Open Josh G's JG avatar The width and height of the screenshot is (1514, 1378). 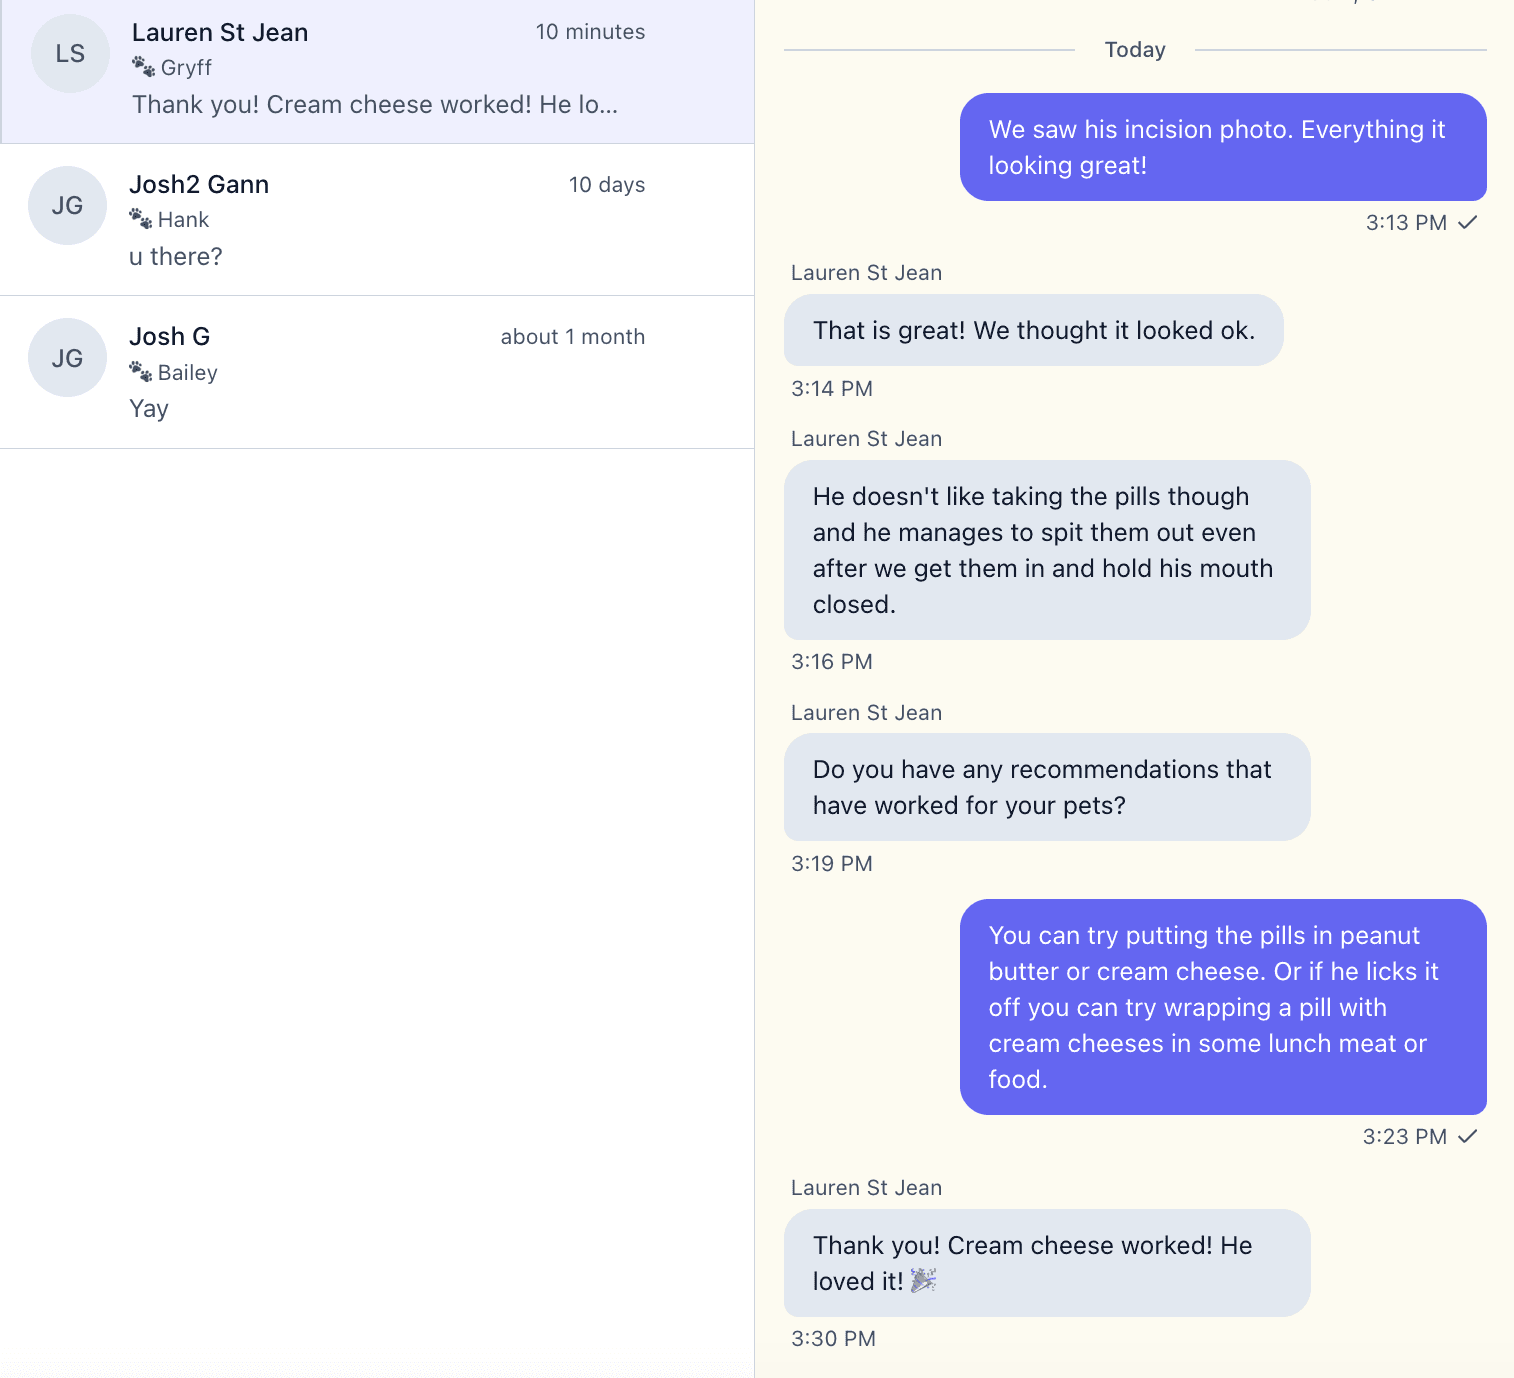(67, 357)
